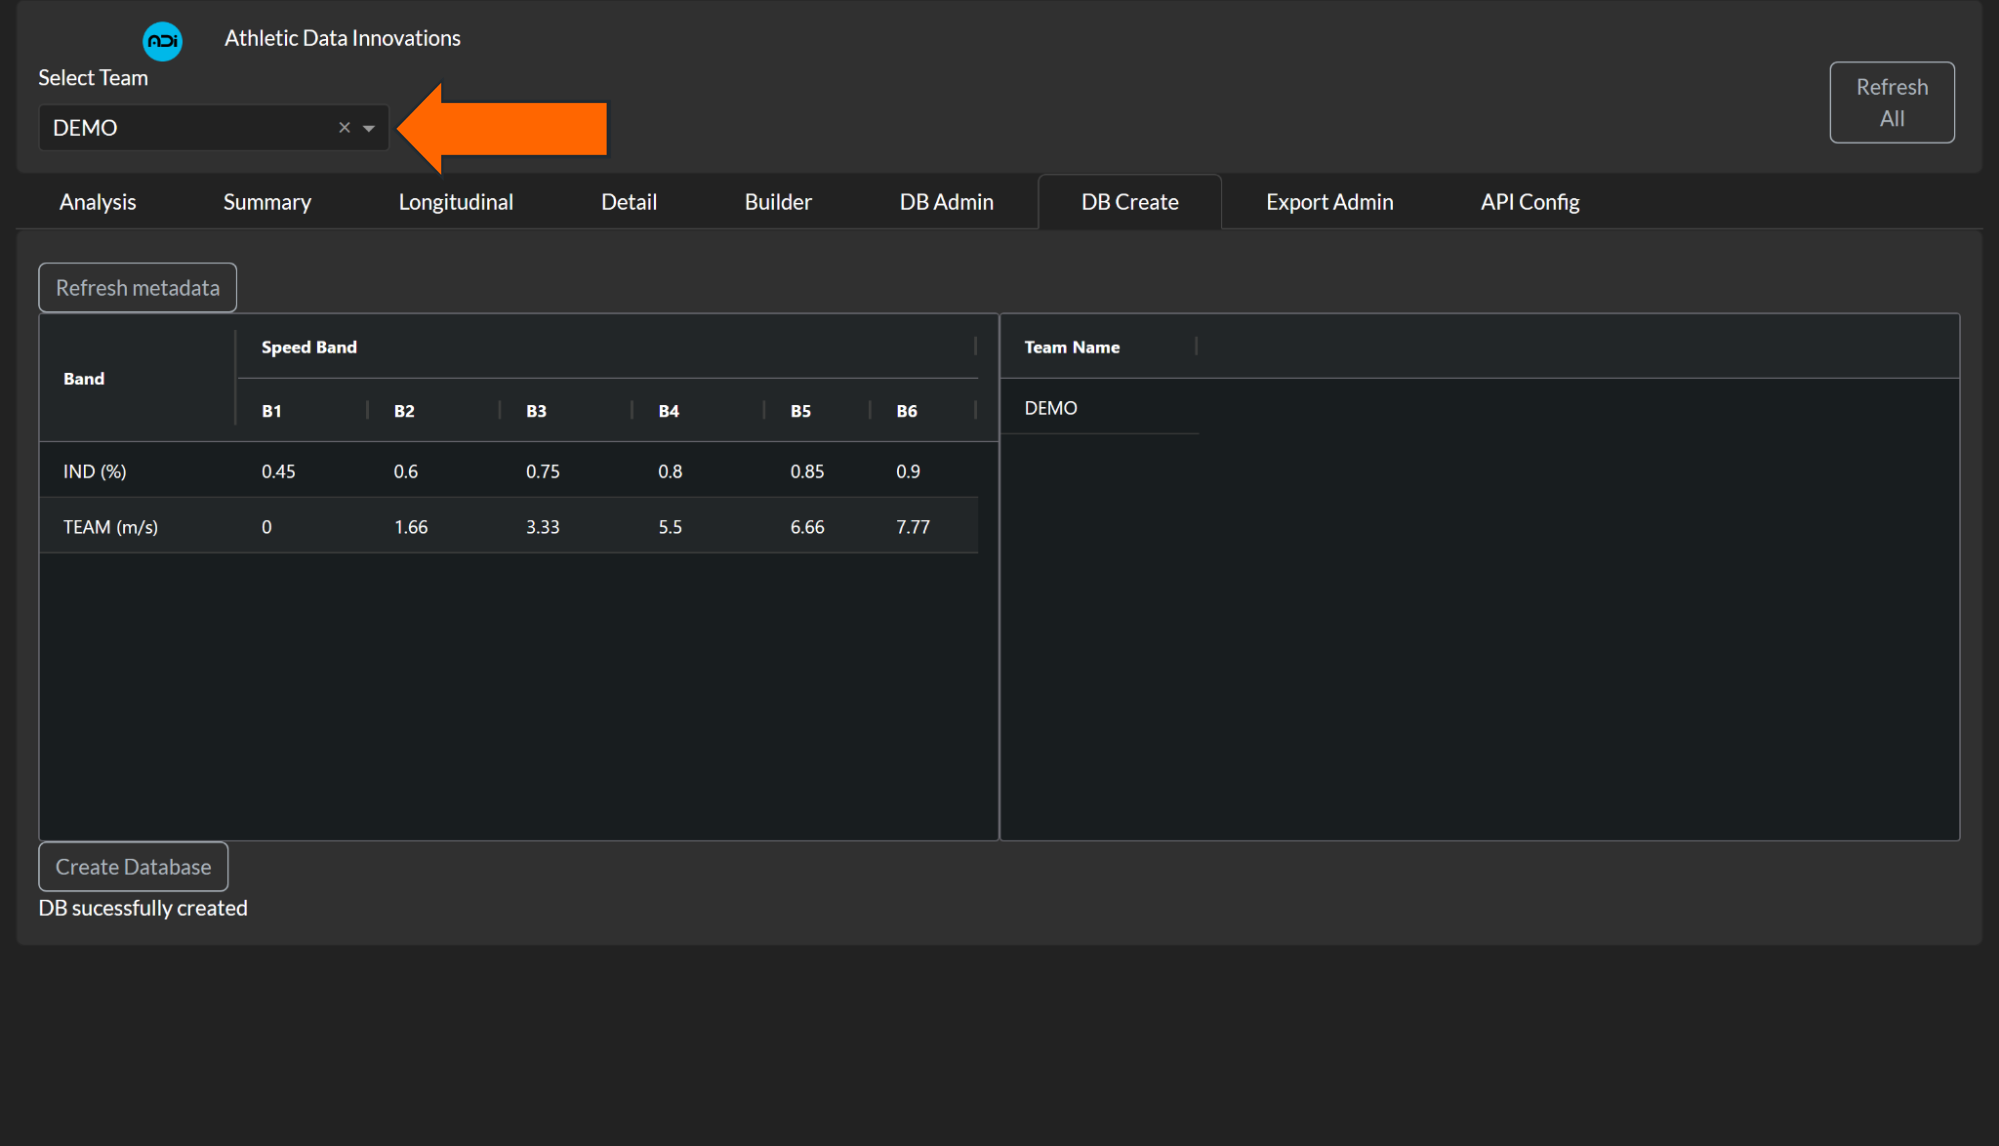Open the API Config tab
1999x1146 pixels.
tap(1530, 202)
